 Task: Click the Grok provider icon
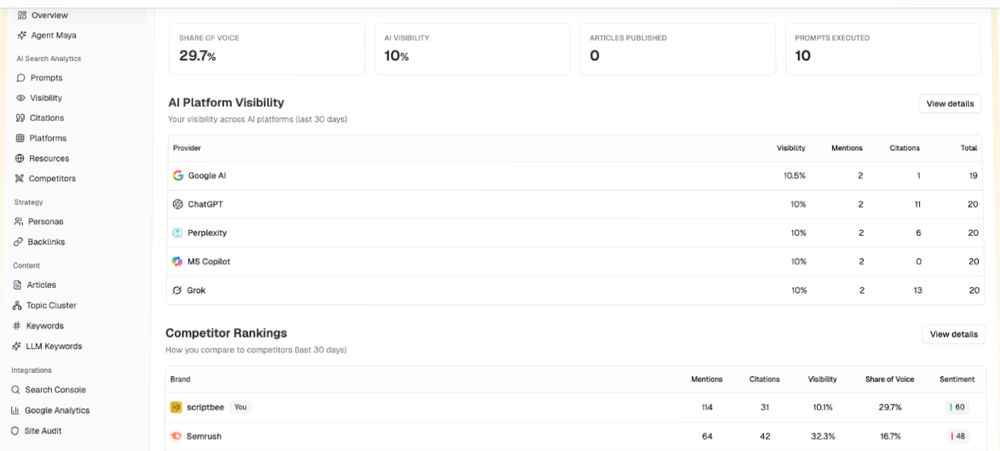(178, 291)
